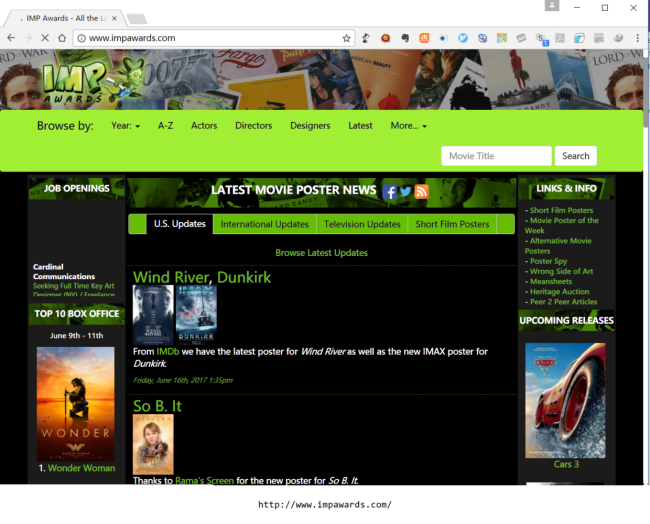Click the browser home button
The width and height of the screenshot is (650, 524).
[x=61, y=38]
